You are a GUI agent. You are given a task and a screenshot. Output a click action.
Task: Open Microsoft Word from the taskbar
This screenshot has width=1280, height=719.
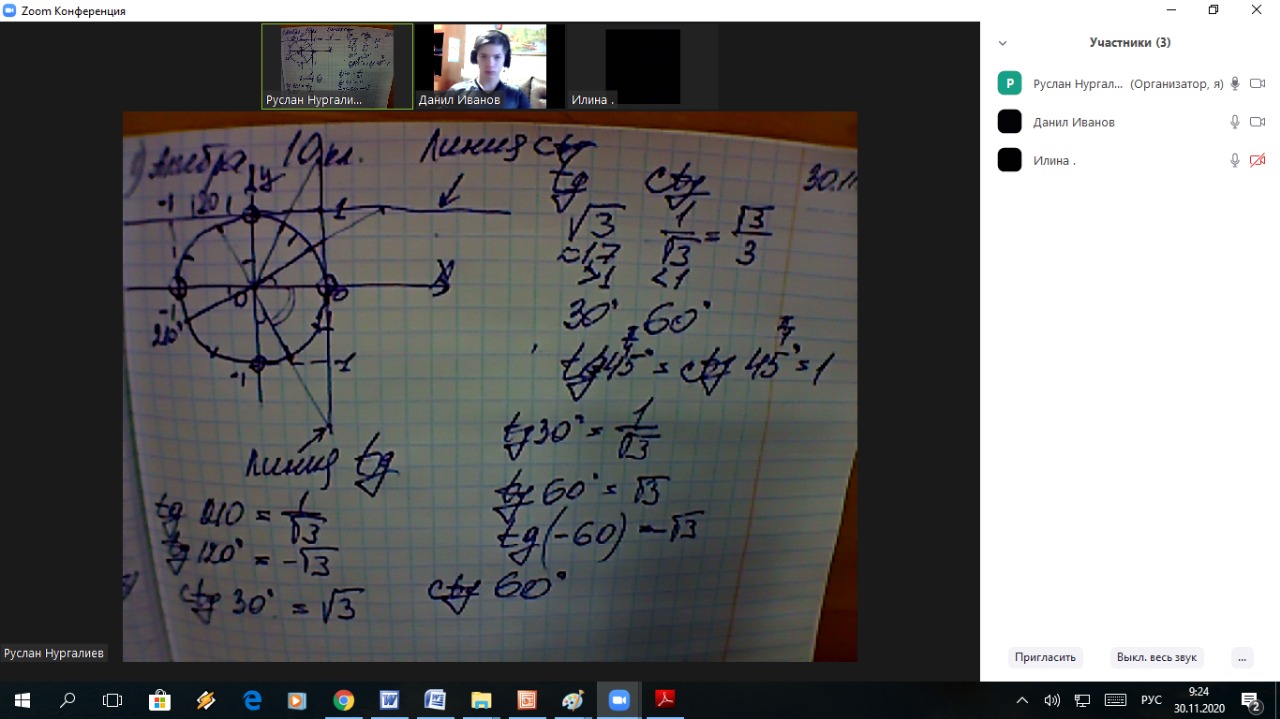389,700
